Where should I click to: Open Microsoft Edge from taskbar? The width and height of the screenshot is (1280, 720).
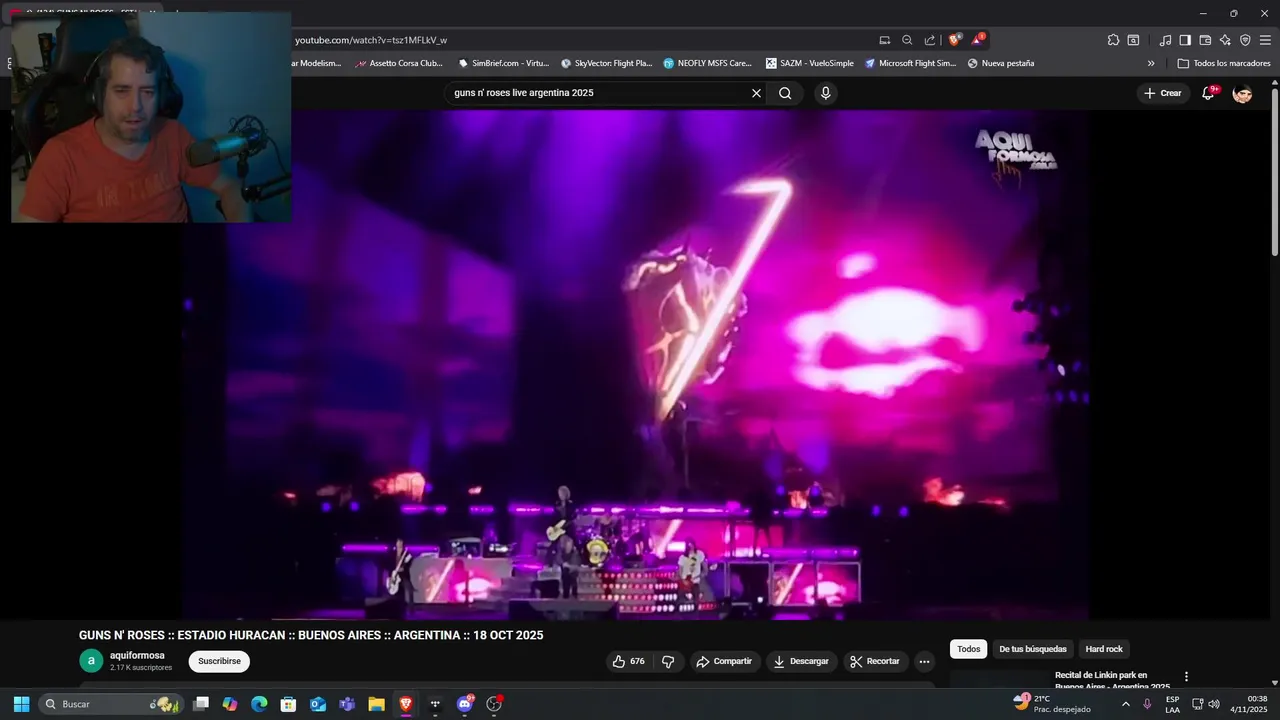tap(259, 704)
